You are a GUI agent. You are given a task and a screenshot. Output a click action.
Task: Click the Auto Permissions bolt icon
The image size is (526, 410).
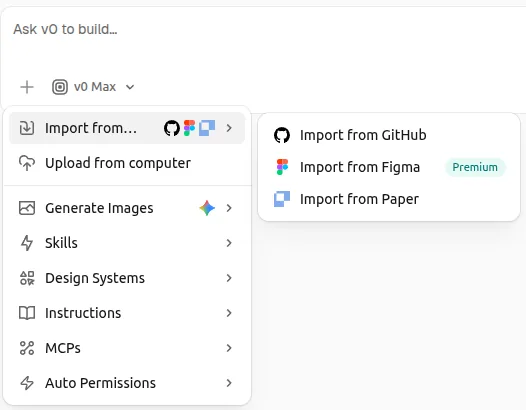27,383
